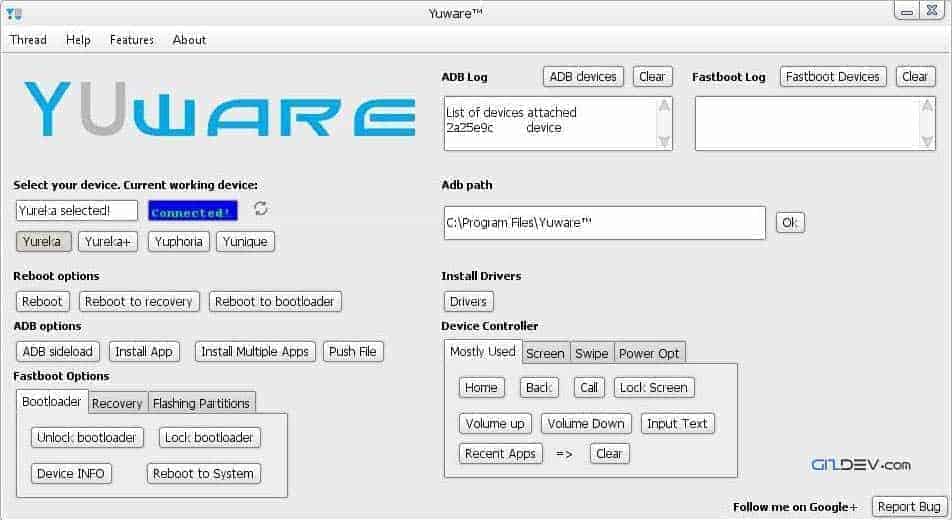Screen dimensions: 952x520
Task: Switch to the Bootloader tab
Action: pos(52,402)
